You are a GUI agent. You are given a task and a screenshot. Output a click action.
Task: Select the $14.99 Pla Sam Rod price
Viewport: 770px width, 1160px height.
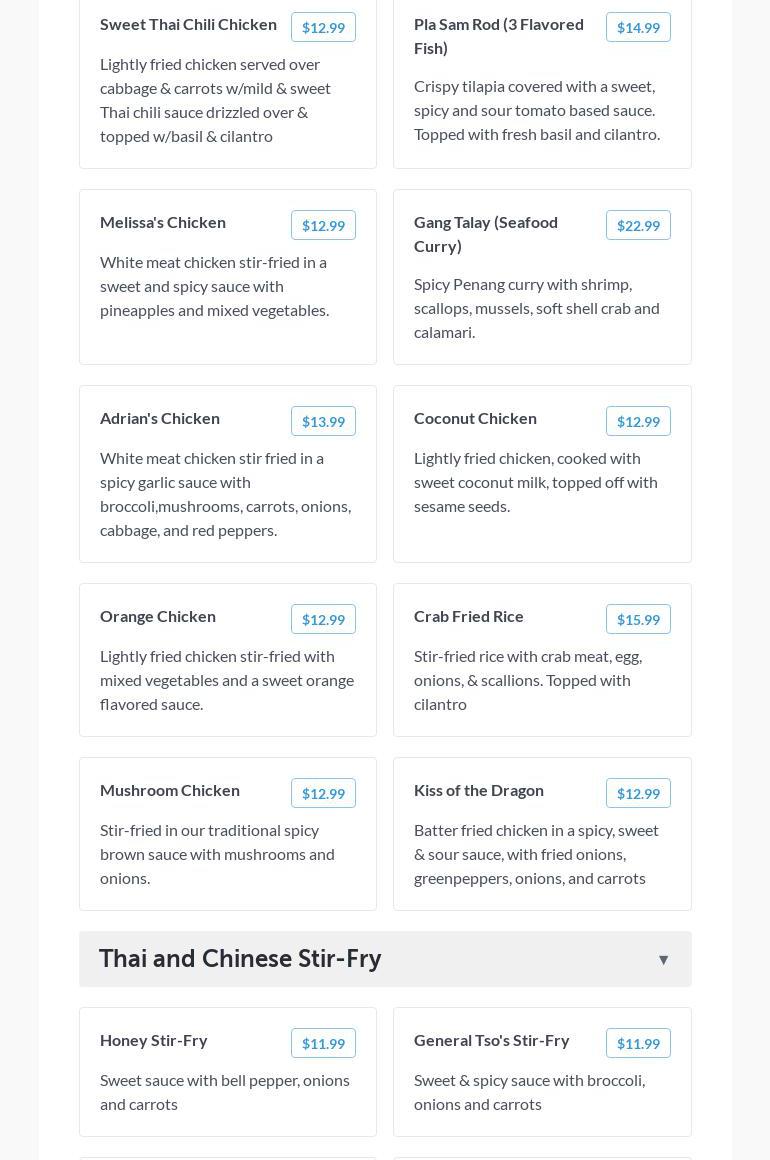pyautogui.click(x=638, y=28)
